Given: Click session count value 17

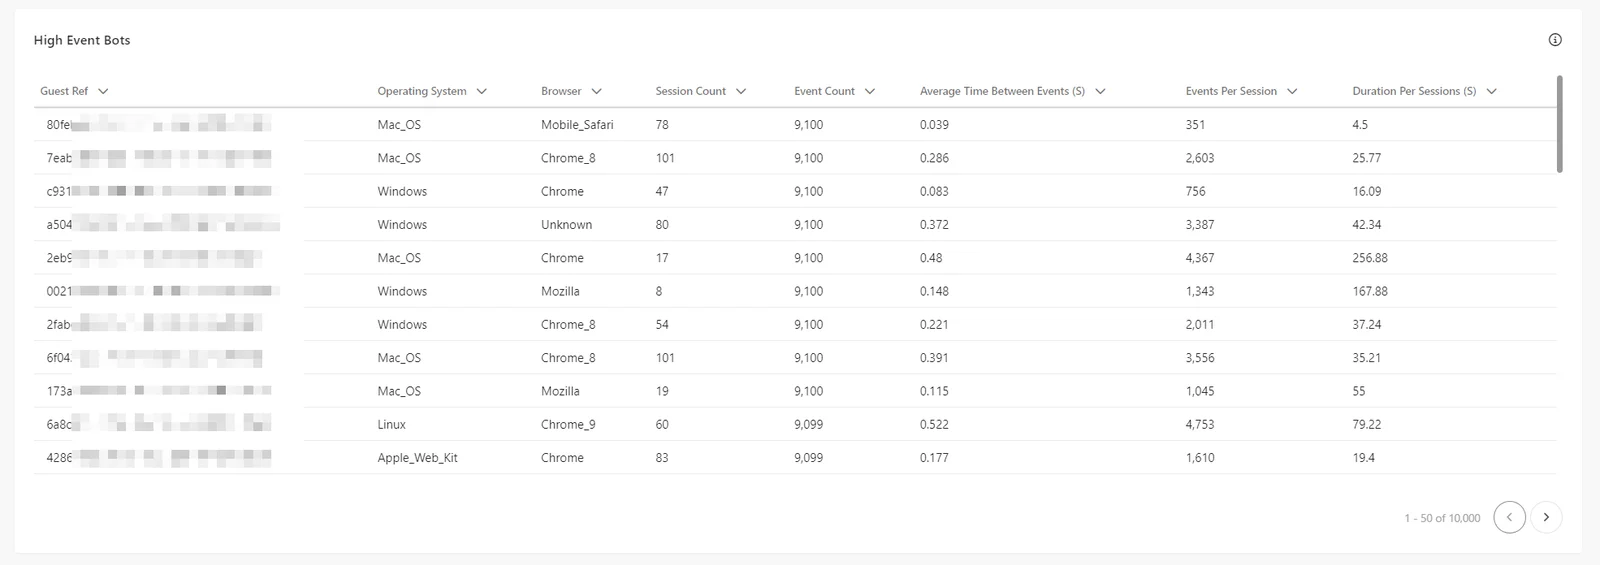Looking at the screenshot, I should click(662, 258).
